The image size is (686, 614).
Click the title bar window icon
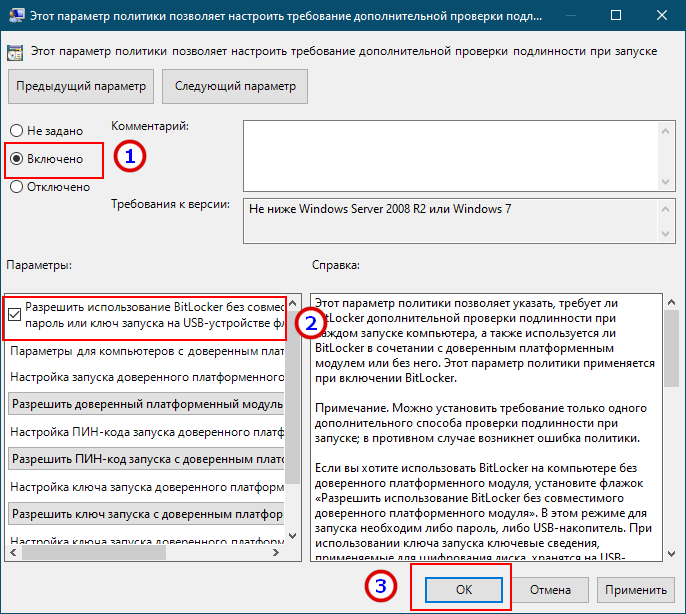click(x=16, y=15)
